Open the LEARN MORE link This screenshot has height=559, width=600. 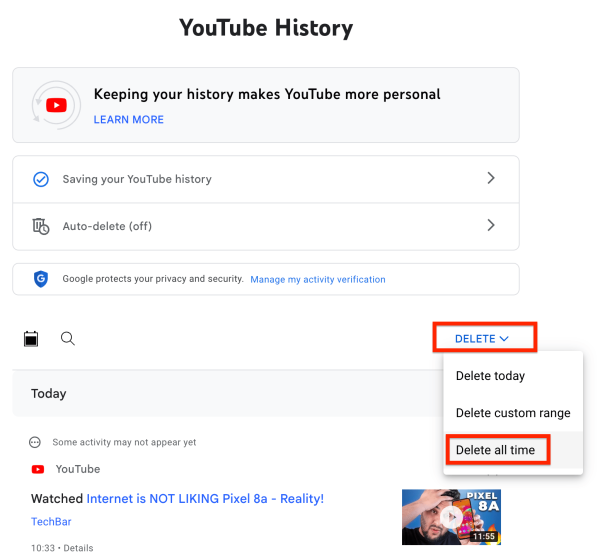129,120
